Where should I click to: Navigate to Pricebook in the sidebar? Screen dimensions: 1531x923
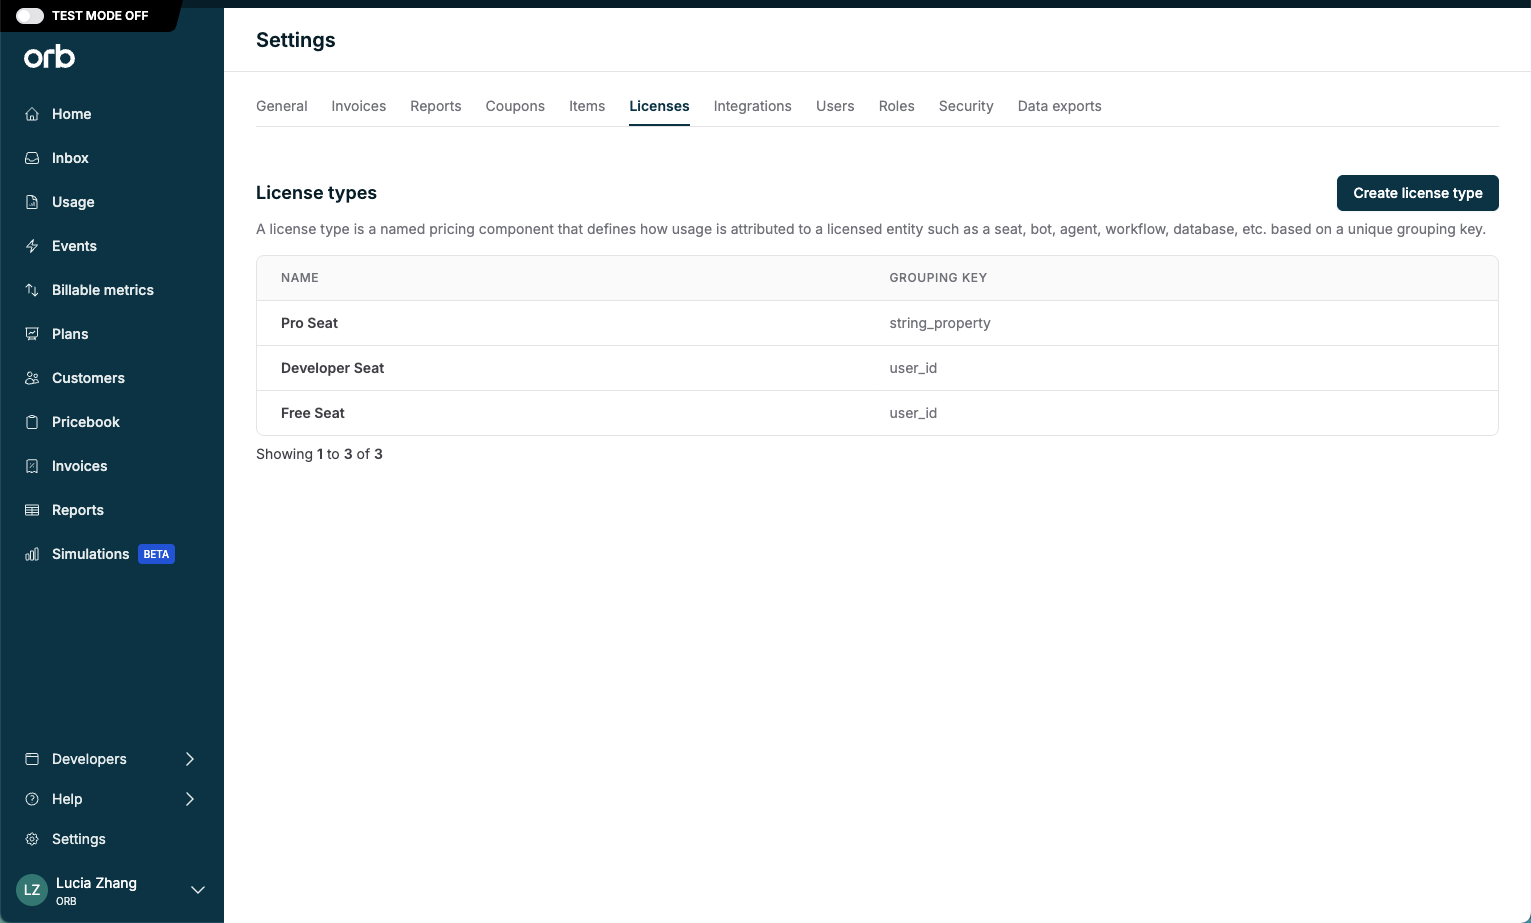86,422
